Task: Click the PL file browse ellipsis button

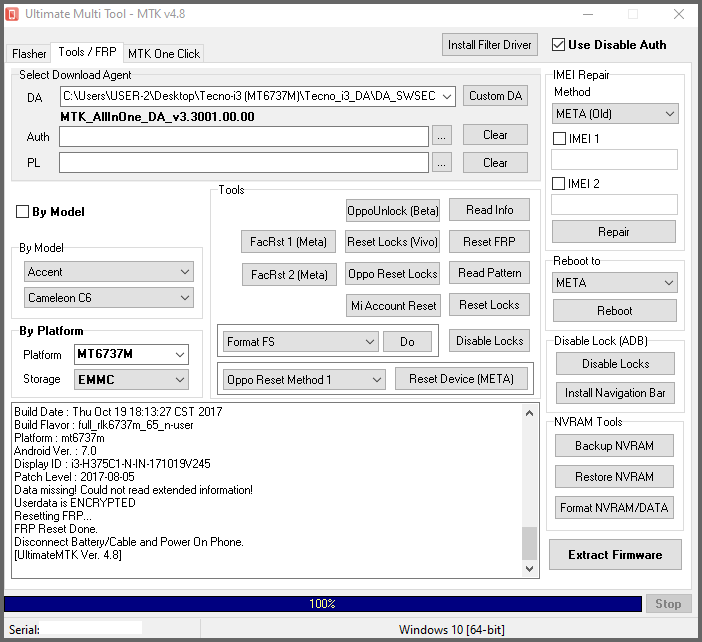Action: (442, 162)
